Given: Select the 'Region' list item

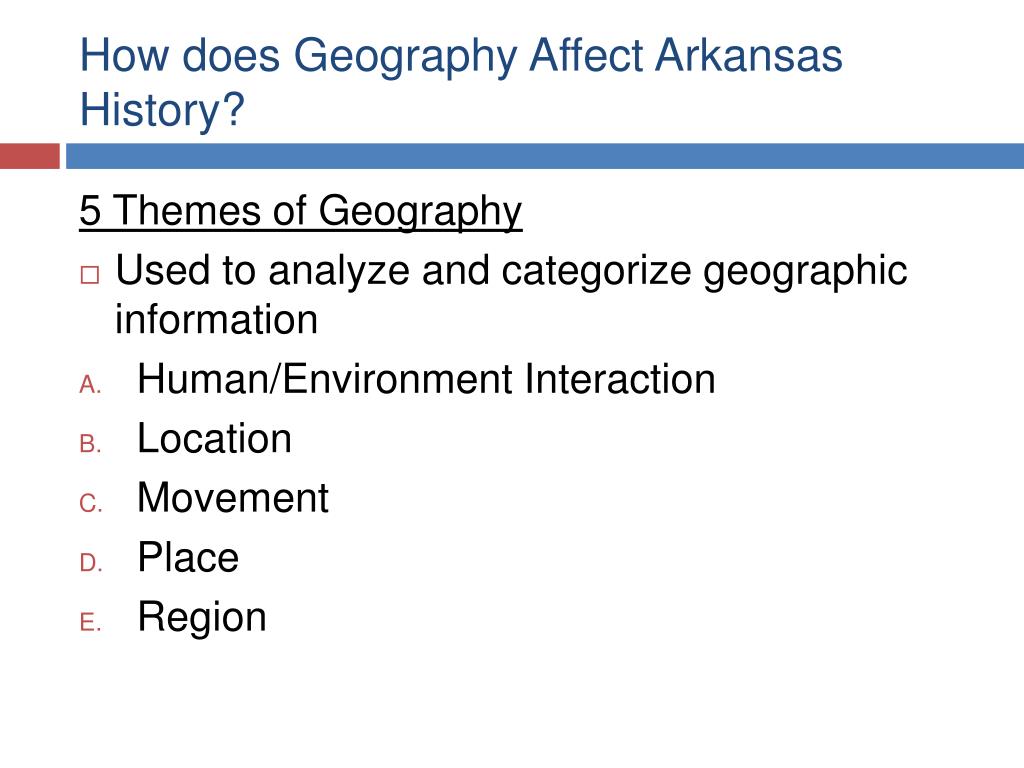Looking at the screenshot, I should [202, 618].
